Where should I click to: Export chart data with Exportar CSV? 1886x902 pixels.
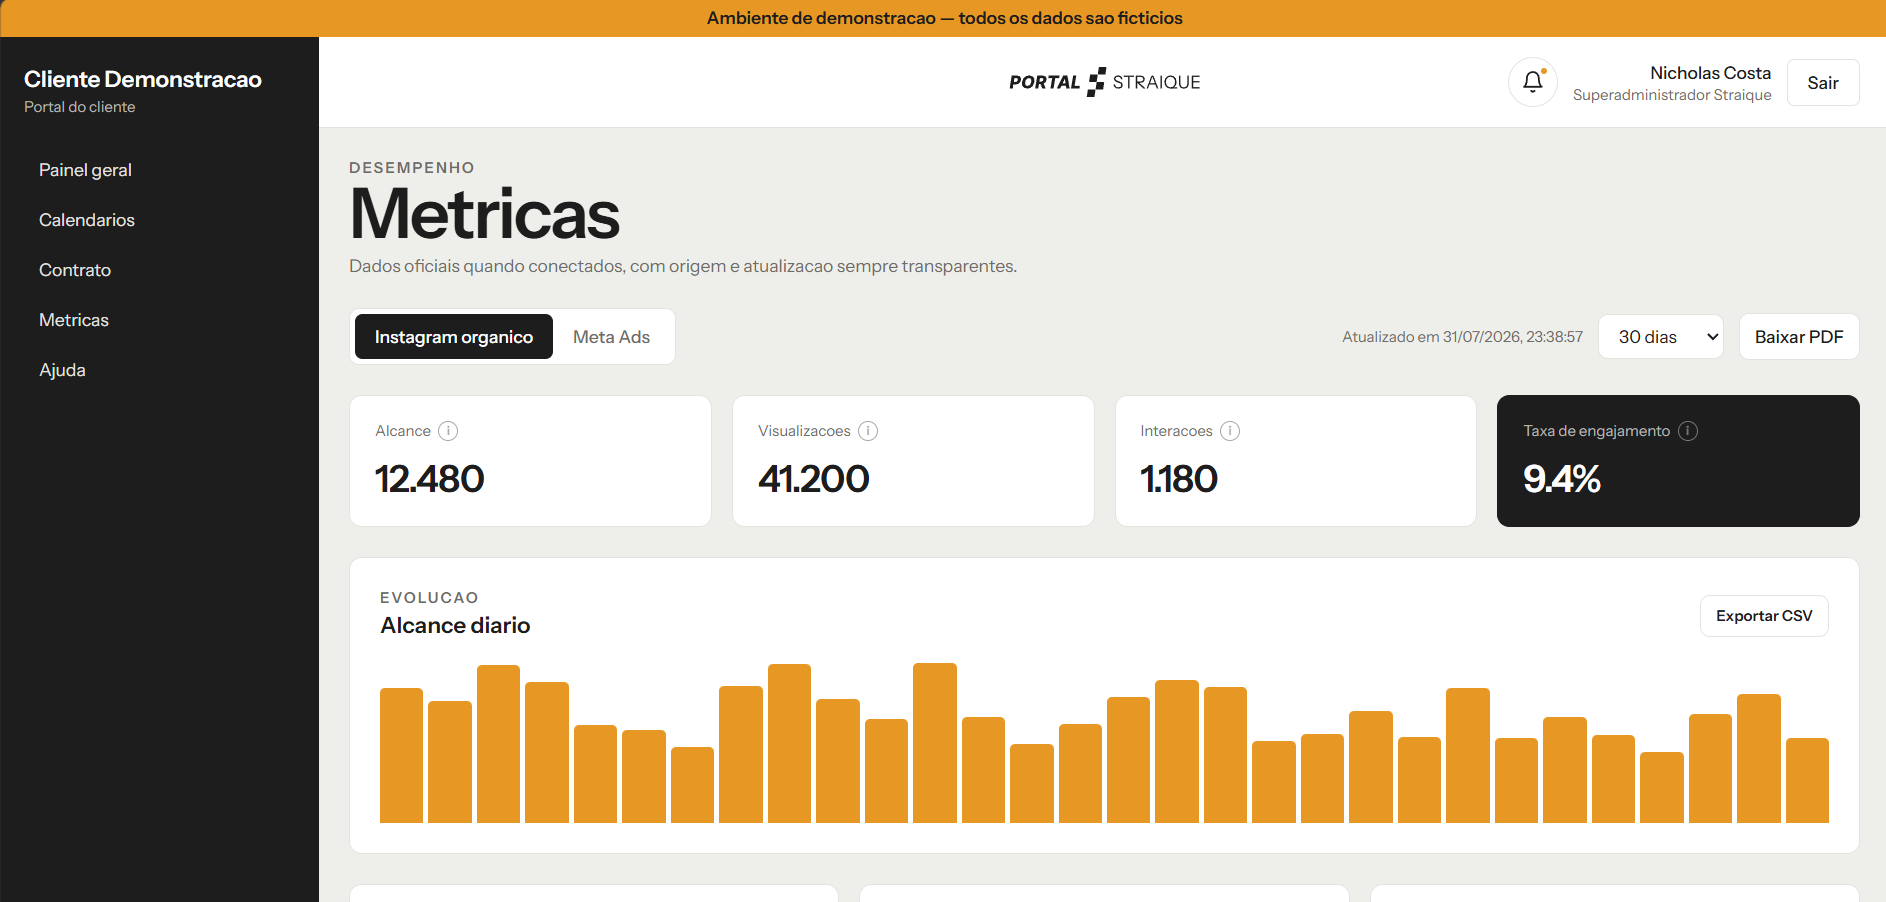tap(1764, 616)
